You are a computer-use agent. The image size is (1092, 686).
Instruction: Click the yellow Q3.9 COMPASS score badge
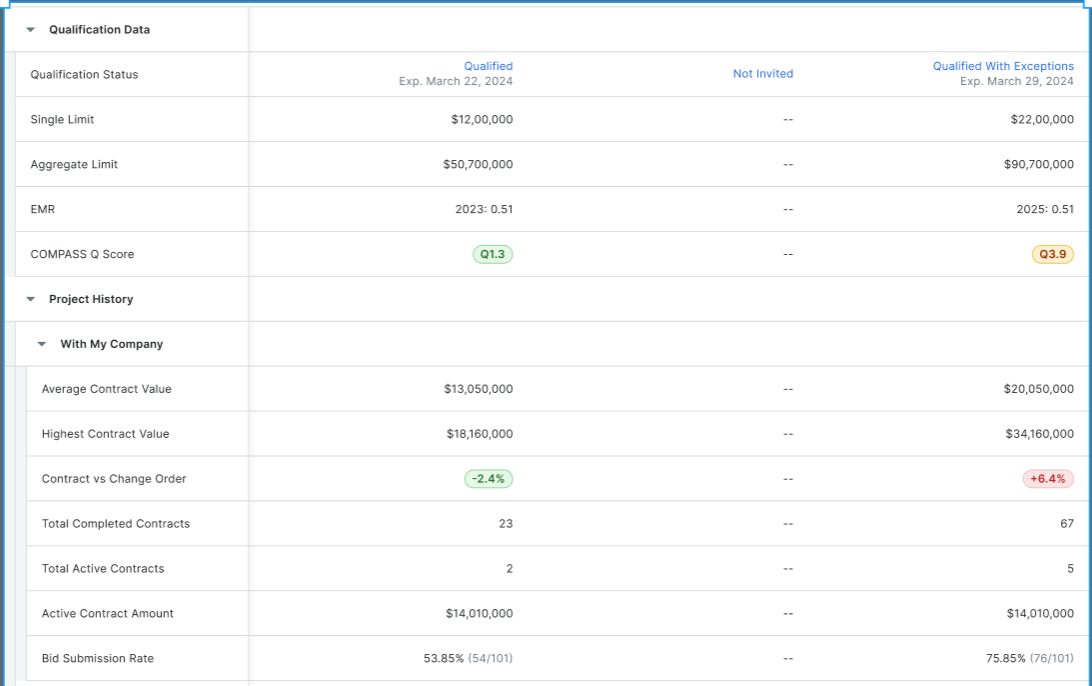pyautogui.click(x=1052, y=254)
